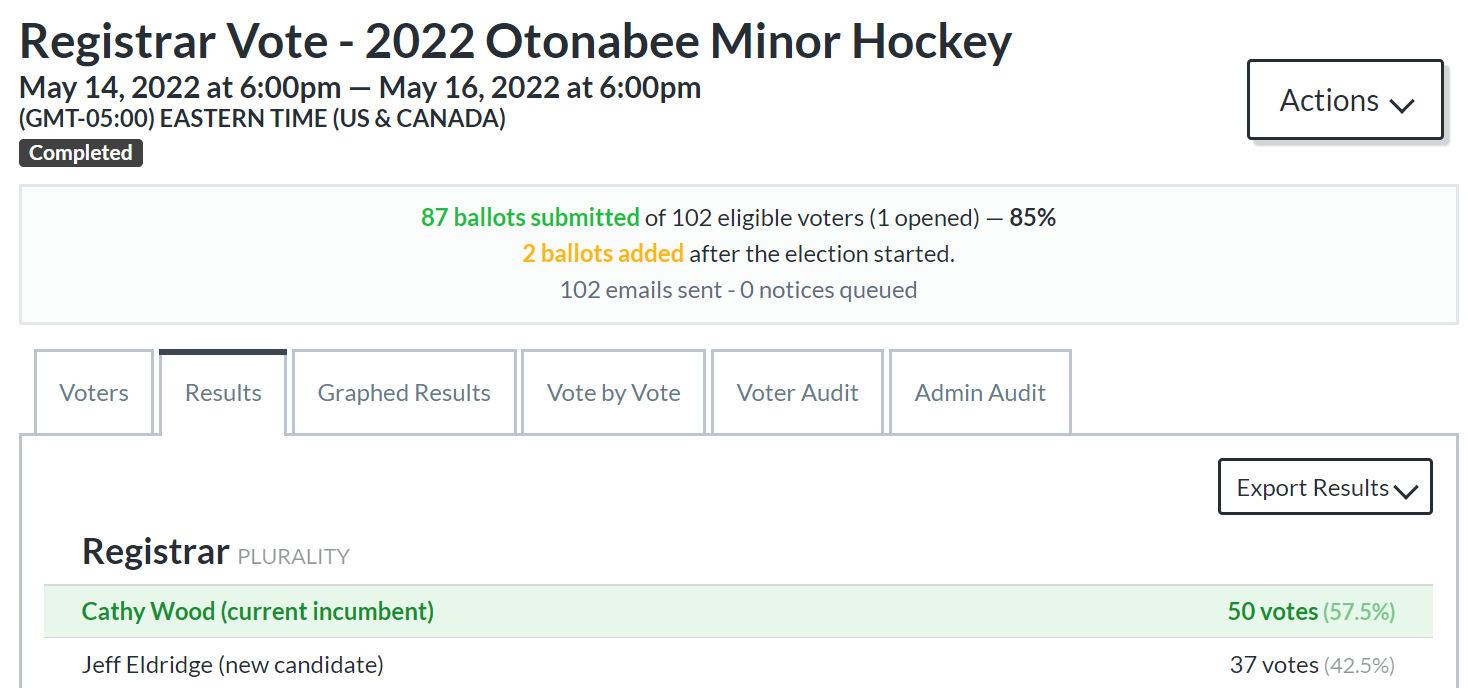Open the Actions dropdown menu
This screenshot has height=688, width=1468.
click(1344, 99)
